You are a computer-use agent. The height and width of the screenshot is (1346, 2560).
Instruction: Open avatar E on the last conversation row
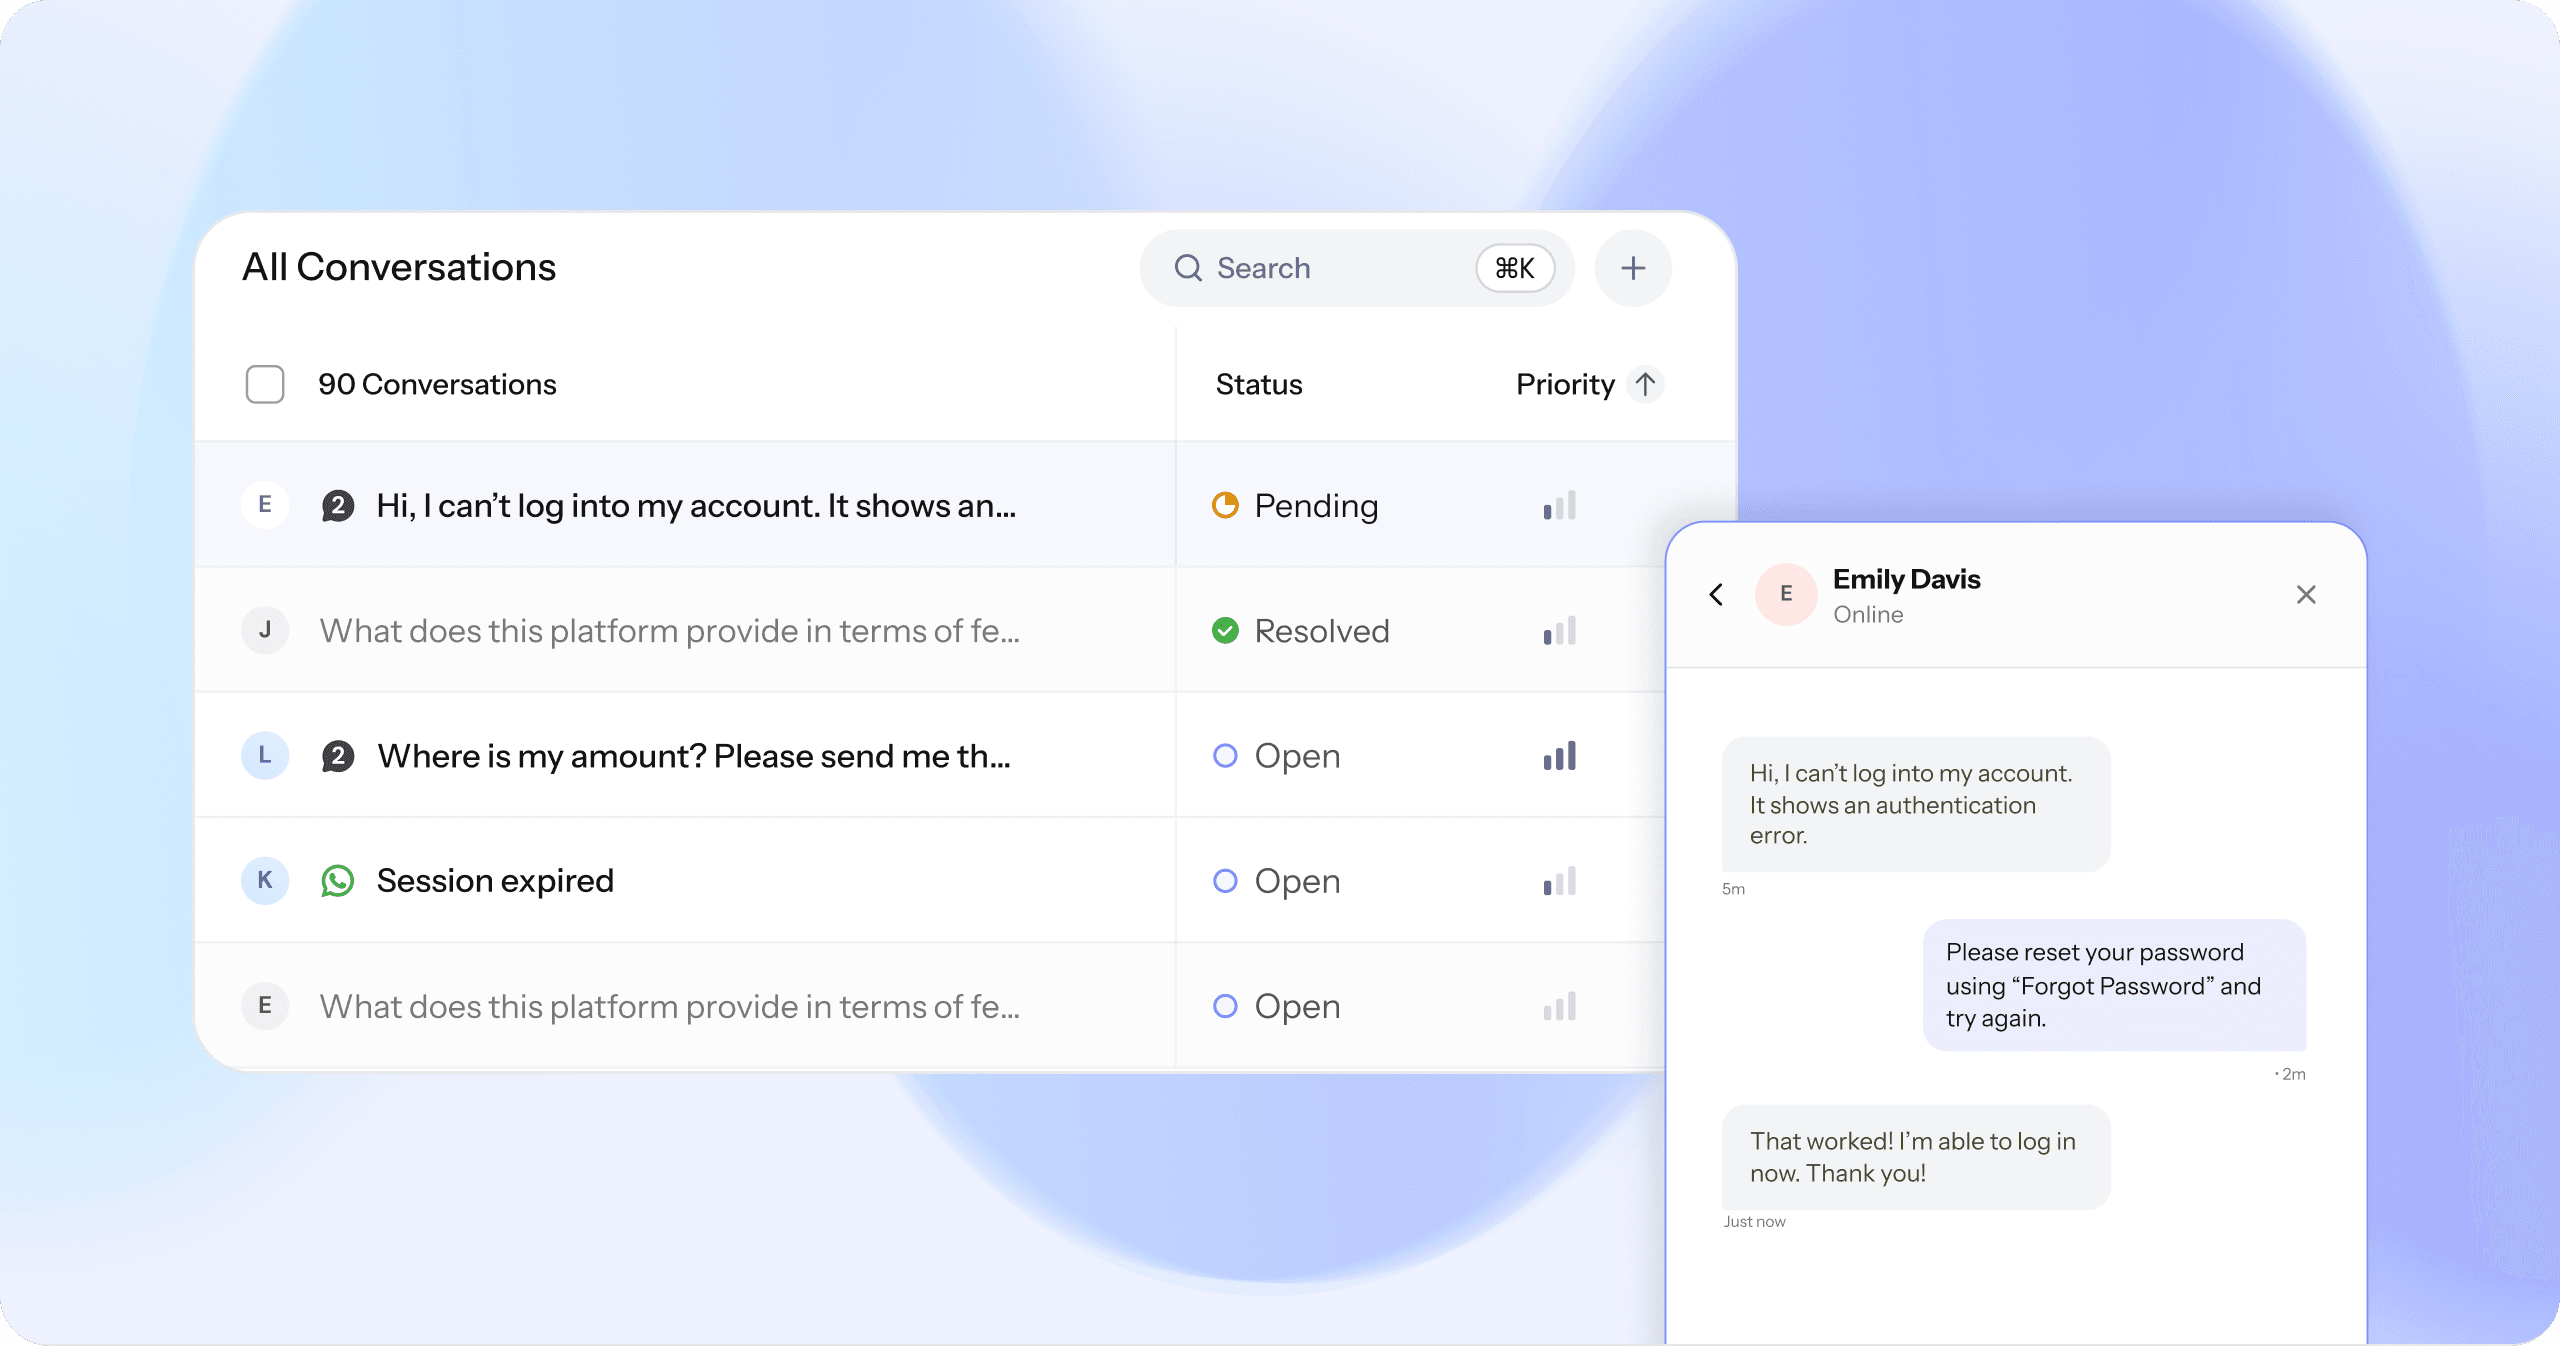(x=265, y=1005)
